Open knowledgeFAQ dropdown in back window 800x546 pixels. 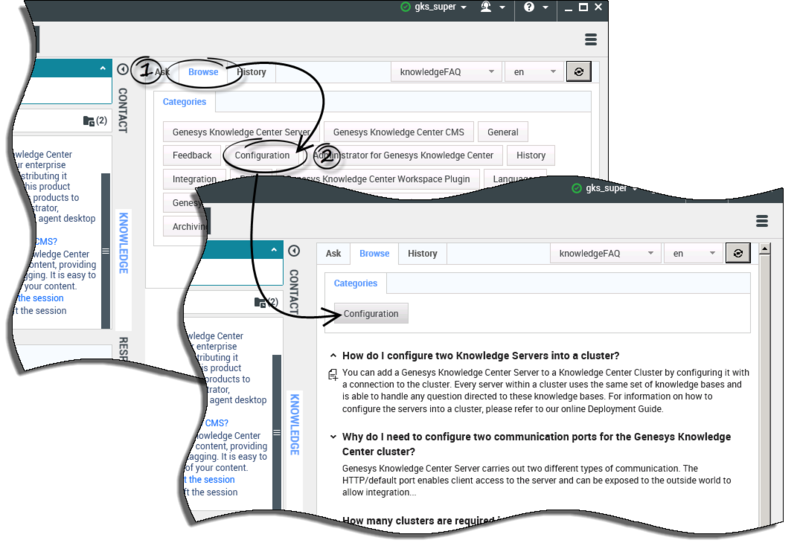[446, 72]
